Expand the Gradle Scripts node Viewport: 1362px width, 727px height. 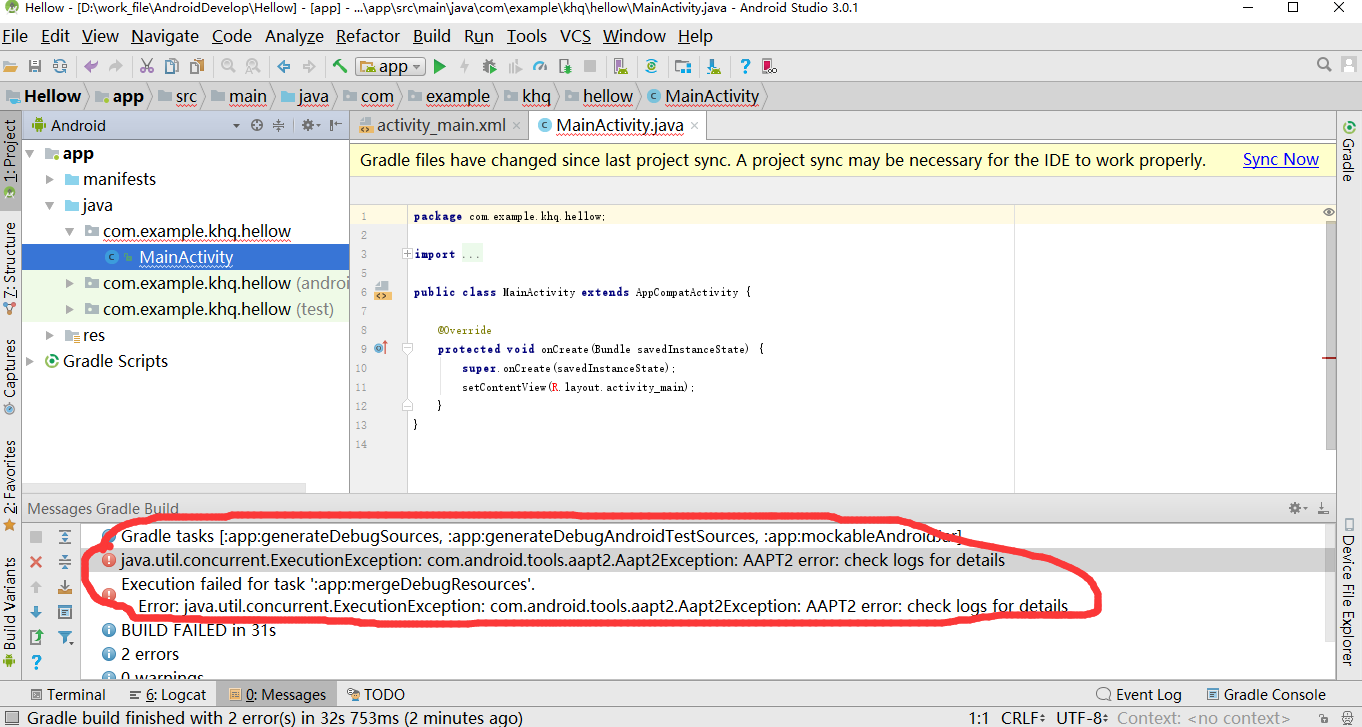[31, 361]
